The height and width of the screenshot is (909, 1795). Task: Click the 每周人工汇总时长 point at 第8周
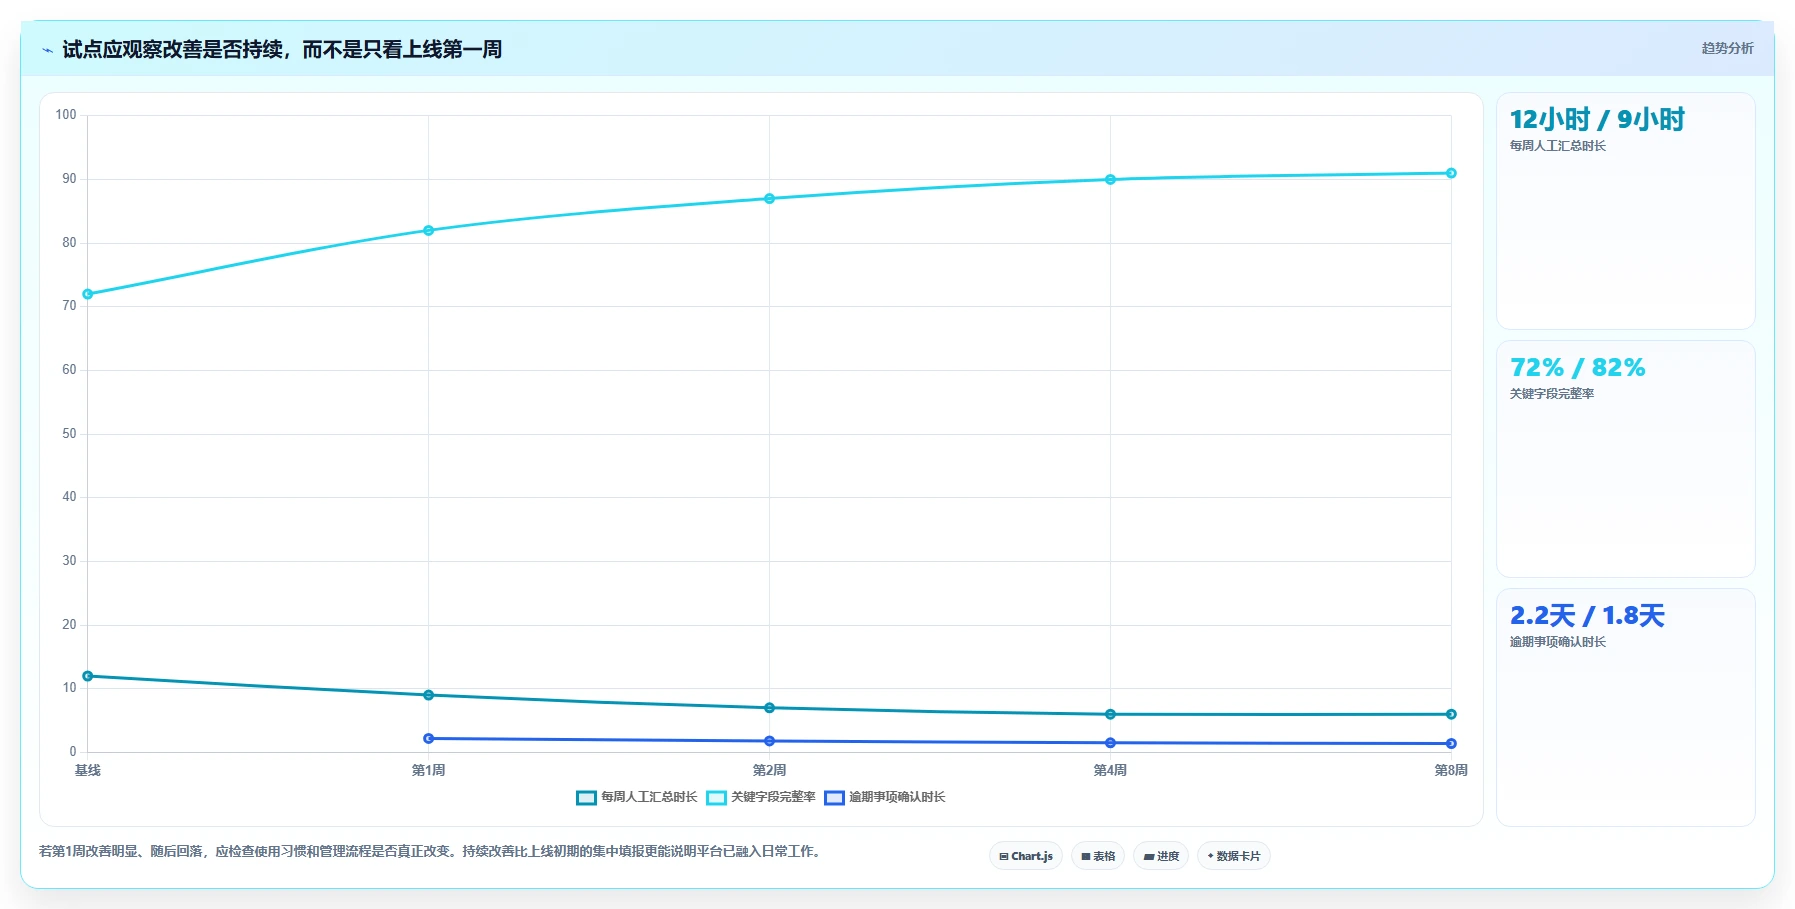coord(1451,714)
